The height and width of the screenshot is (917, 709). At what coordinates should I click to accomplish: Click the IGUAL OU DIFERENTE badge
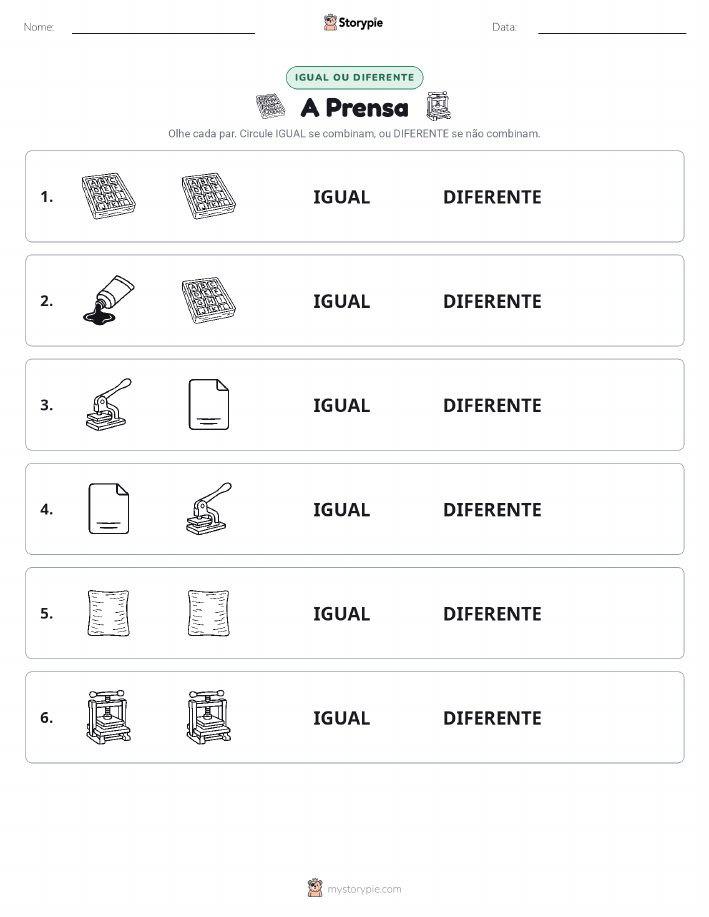pyautogui.click(x=354, y=77)
